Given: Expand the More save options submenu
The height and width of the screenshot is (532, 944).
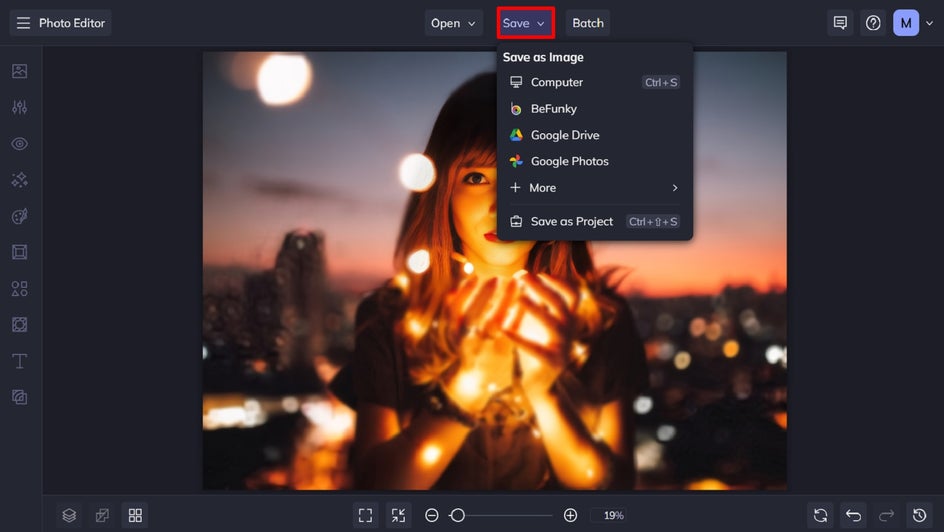Looking at the screenshot, I should coord(595,188).
